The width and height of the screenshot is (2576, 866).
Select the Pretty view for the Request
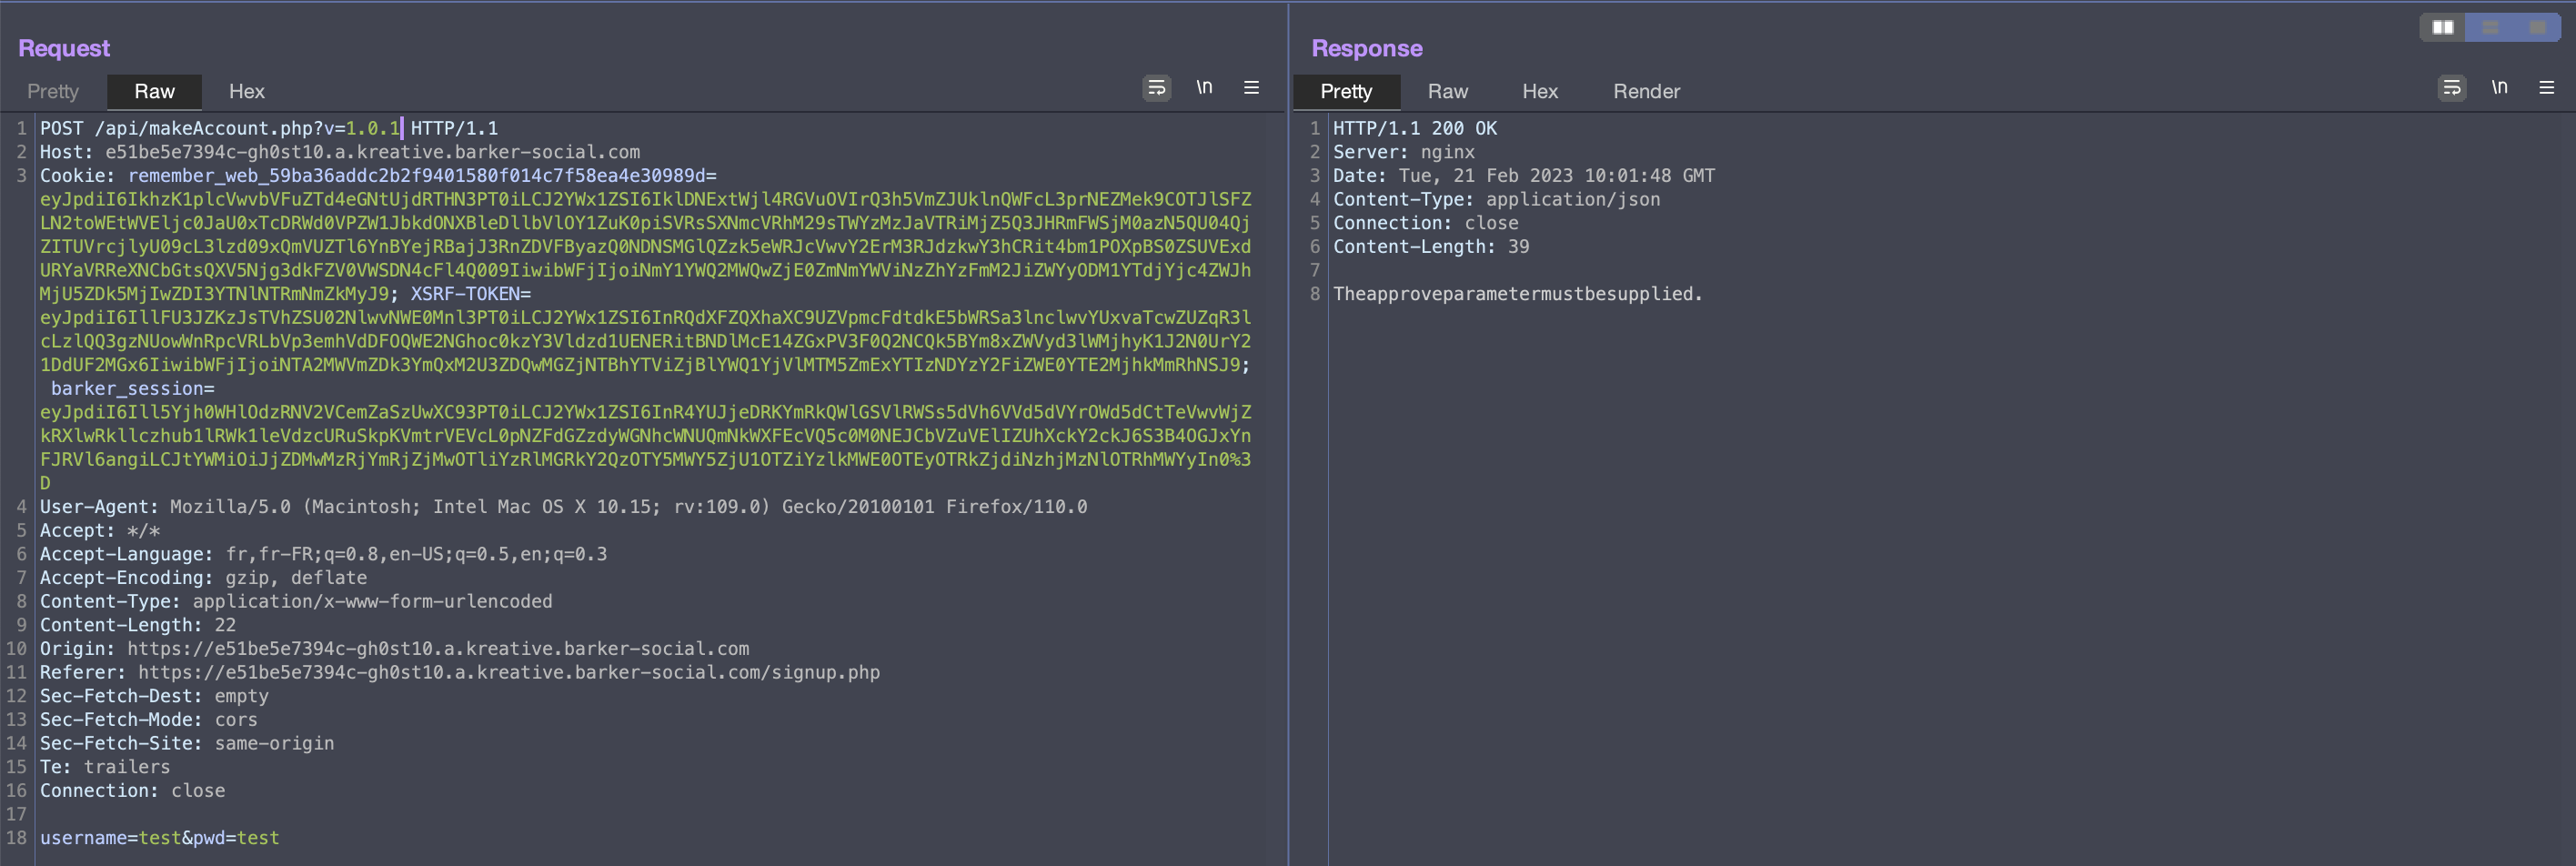52,91
